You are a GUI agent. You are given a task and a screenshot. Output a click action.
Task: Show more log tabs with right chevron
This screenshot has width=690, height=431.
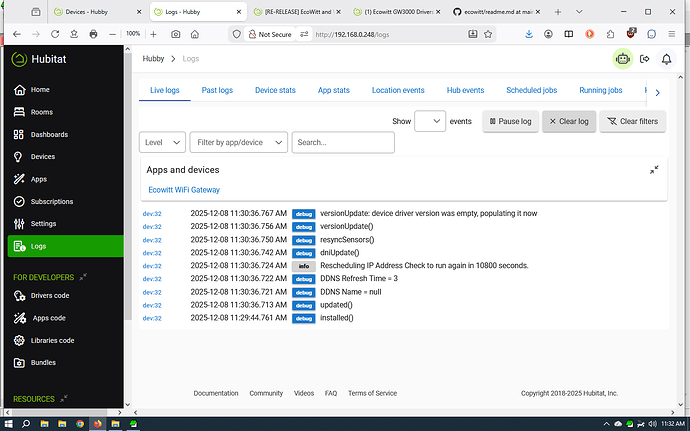click(657, 92)
